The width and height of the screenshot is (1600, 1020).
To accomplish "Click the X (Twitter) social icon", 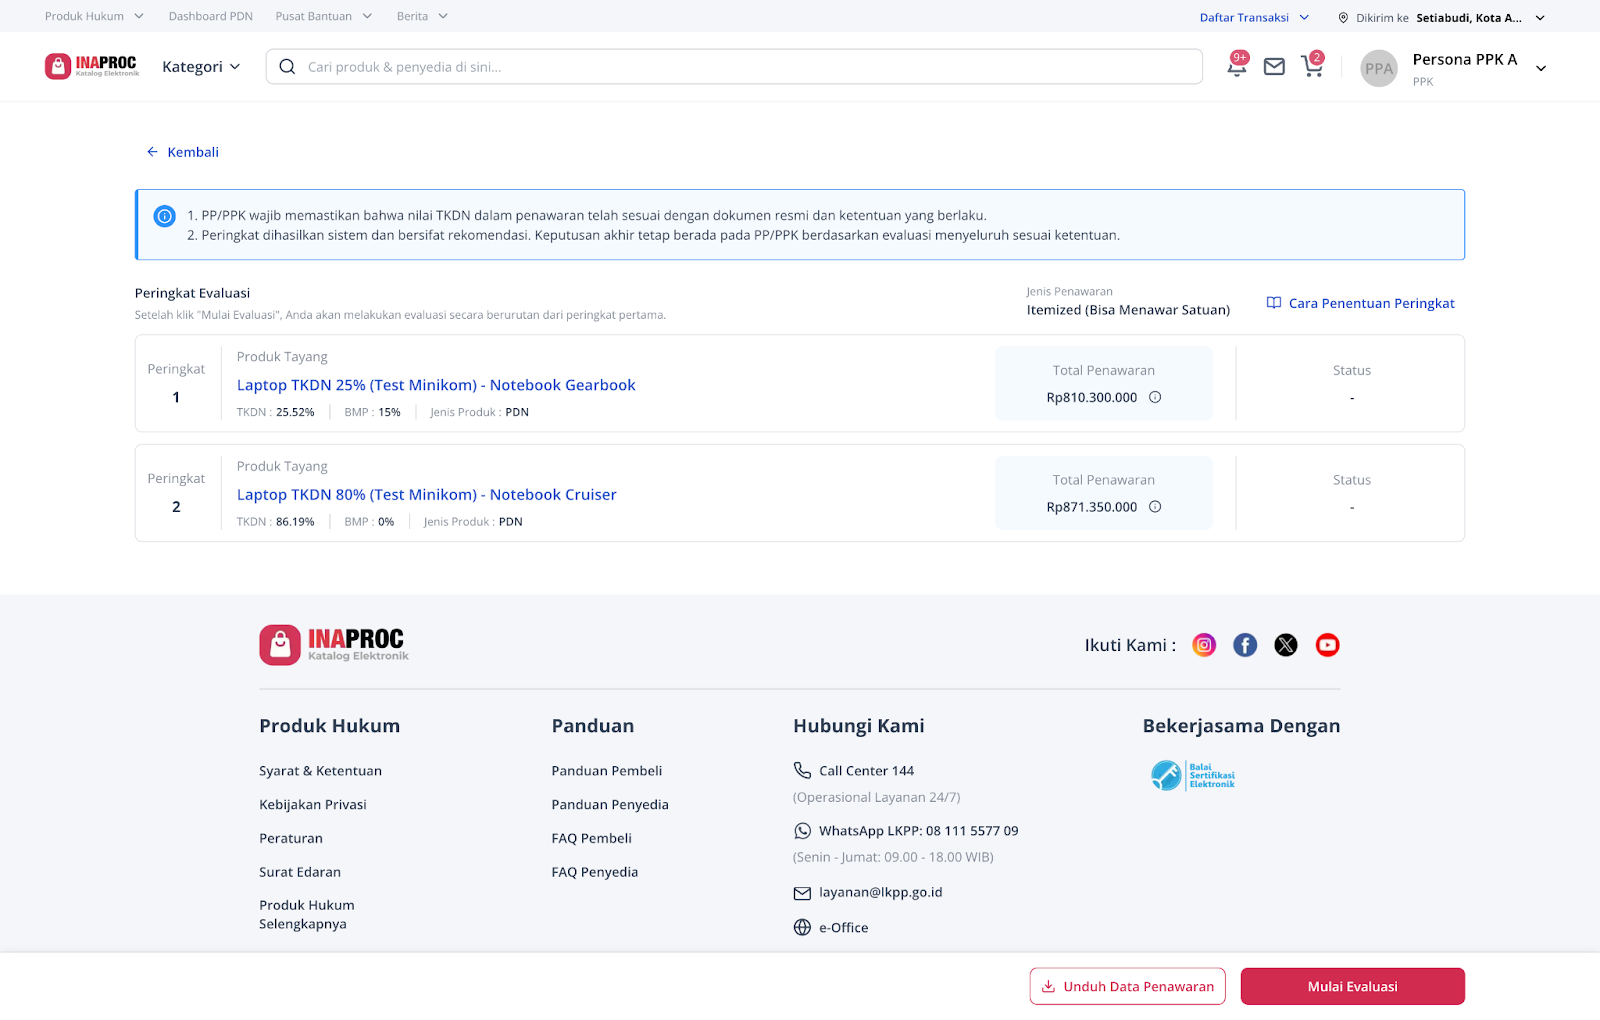I will [x=1286, y=645].
